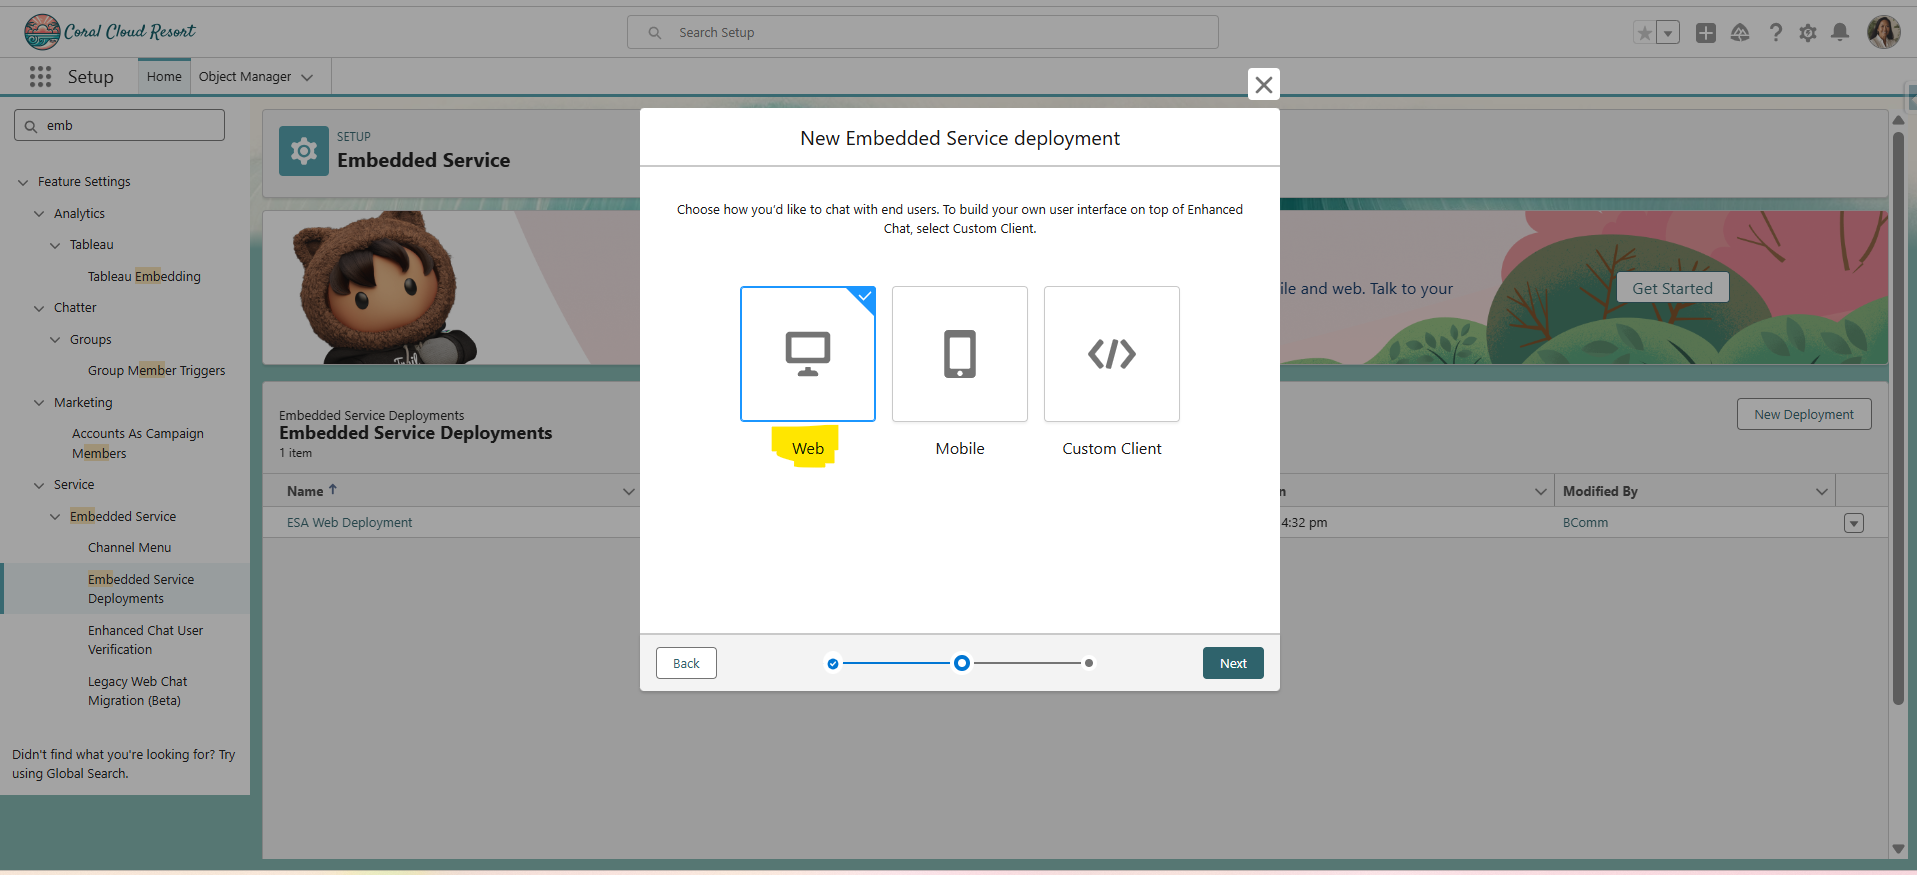Collapse the Embedded Service tree node
Screen dimensions: 1917x875
55,517
